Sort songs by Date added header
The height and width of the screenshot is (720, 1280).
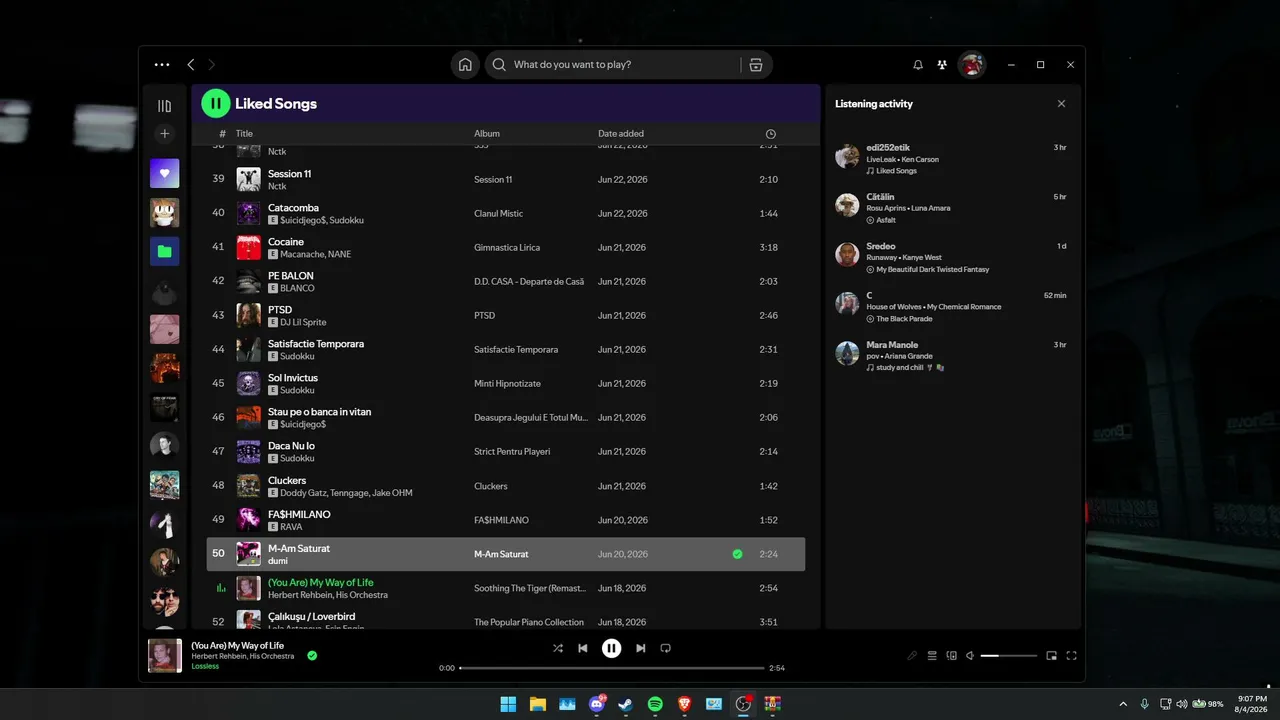pos(621,134)
